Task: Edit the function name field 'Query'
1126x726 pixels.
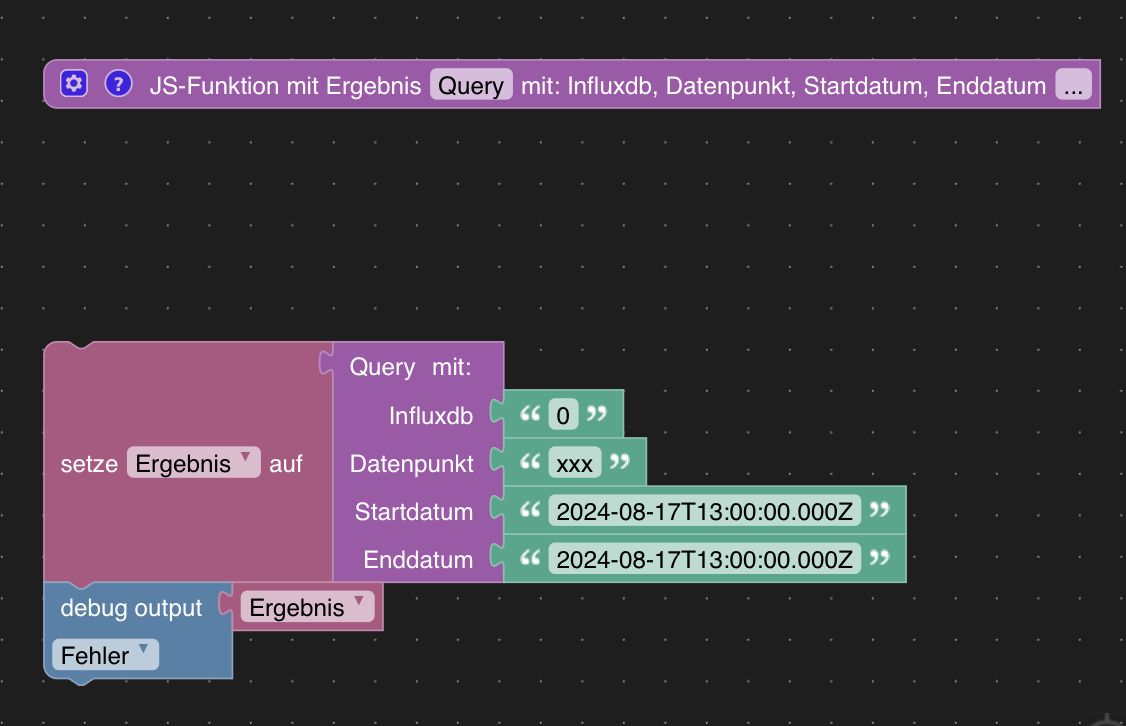Action: (471, 85)
